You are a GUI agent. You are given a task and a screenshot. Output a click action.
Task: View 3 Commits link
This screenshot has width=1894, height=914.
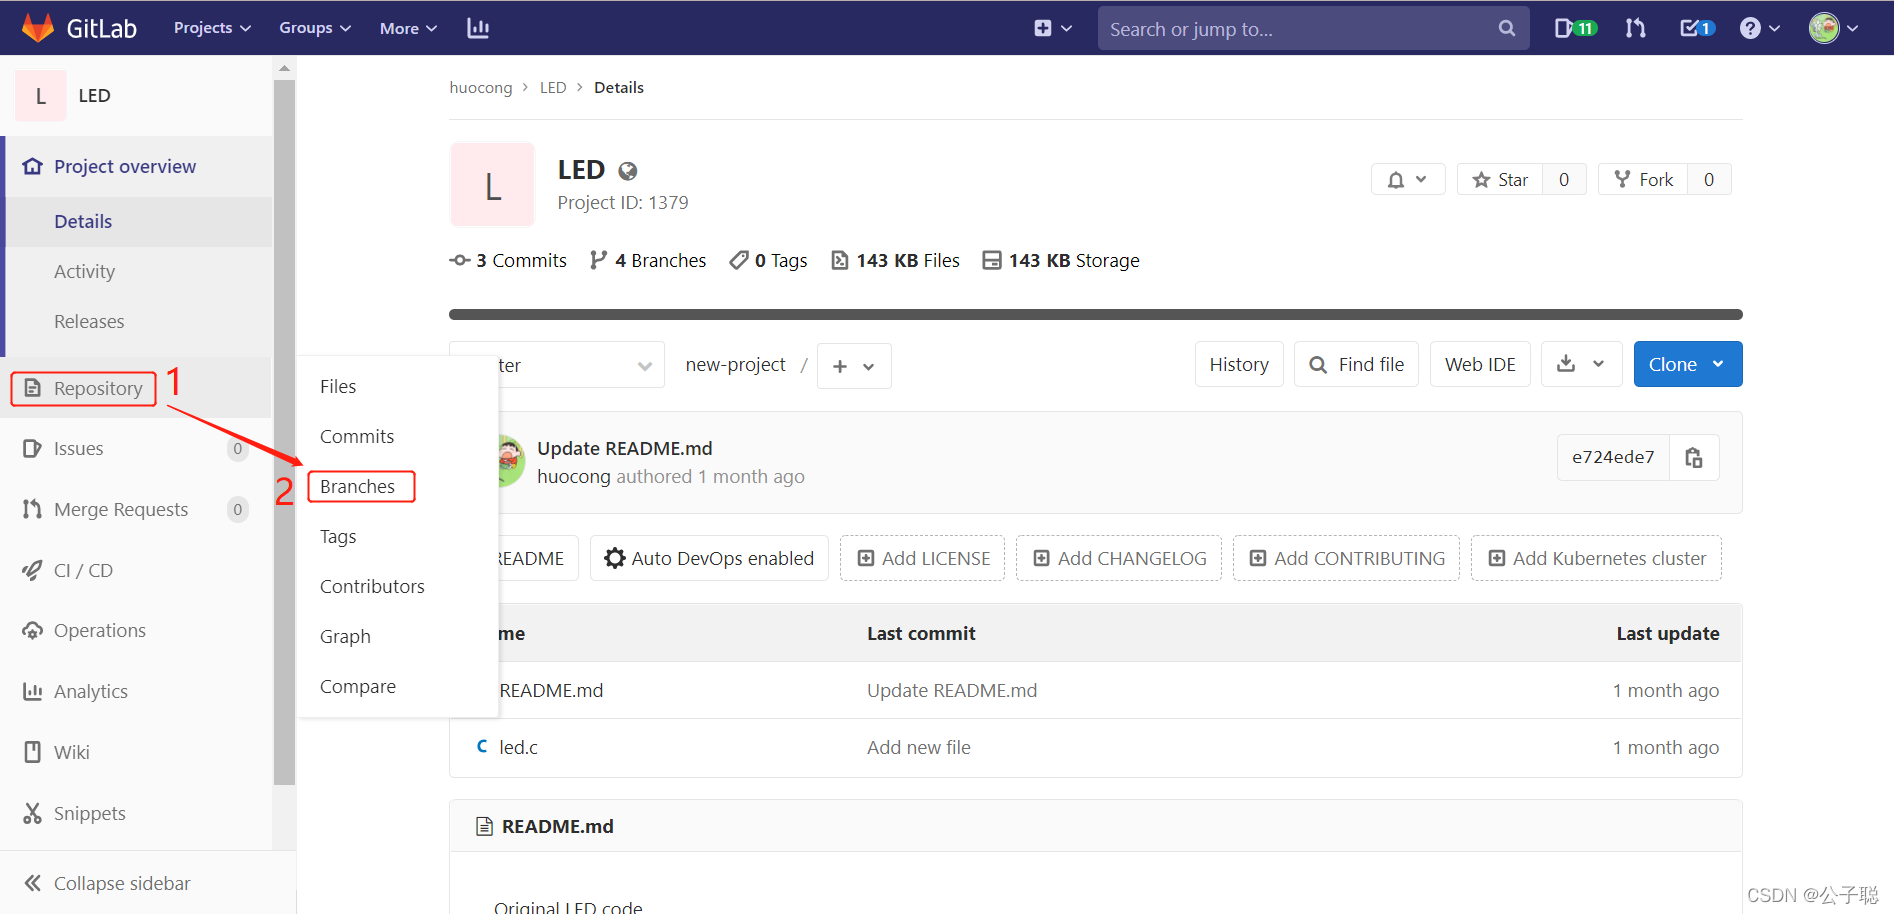[x=509, y=260]
